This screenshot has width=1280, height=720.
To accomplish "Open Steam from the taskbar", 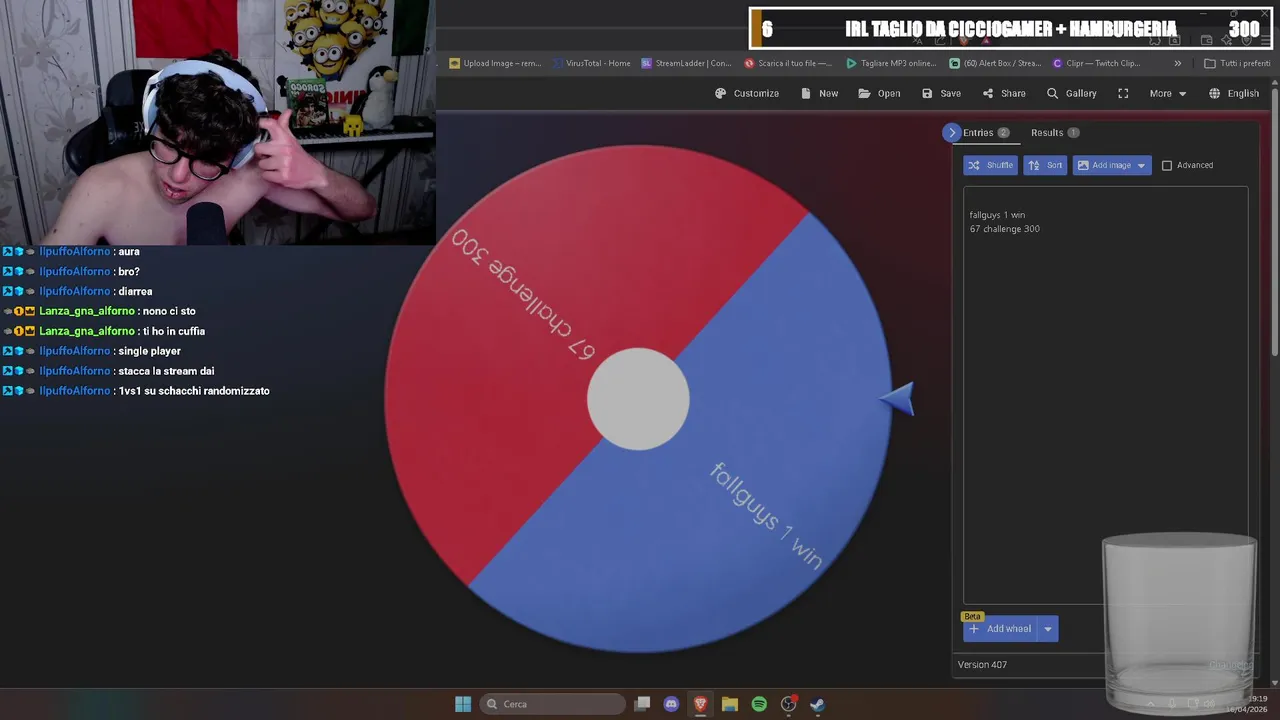I will [x=817, y=704].
